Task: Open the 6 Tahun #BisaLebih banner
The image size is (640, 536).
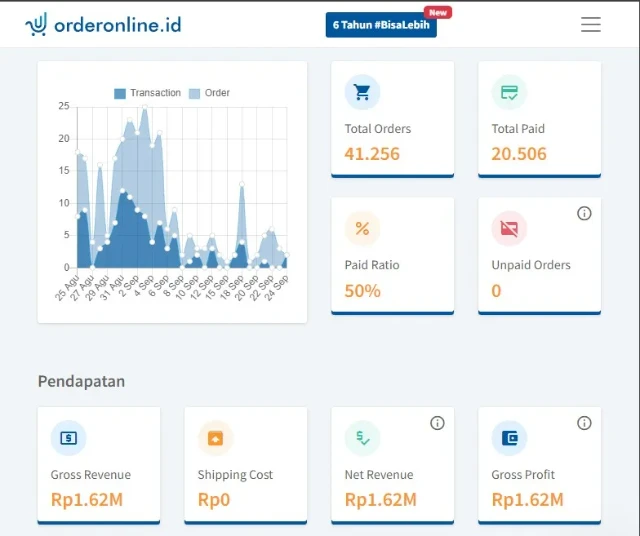Action: click(381, 25)
